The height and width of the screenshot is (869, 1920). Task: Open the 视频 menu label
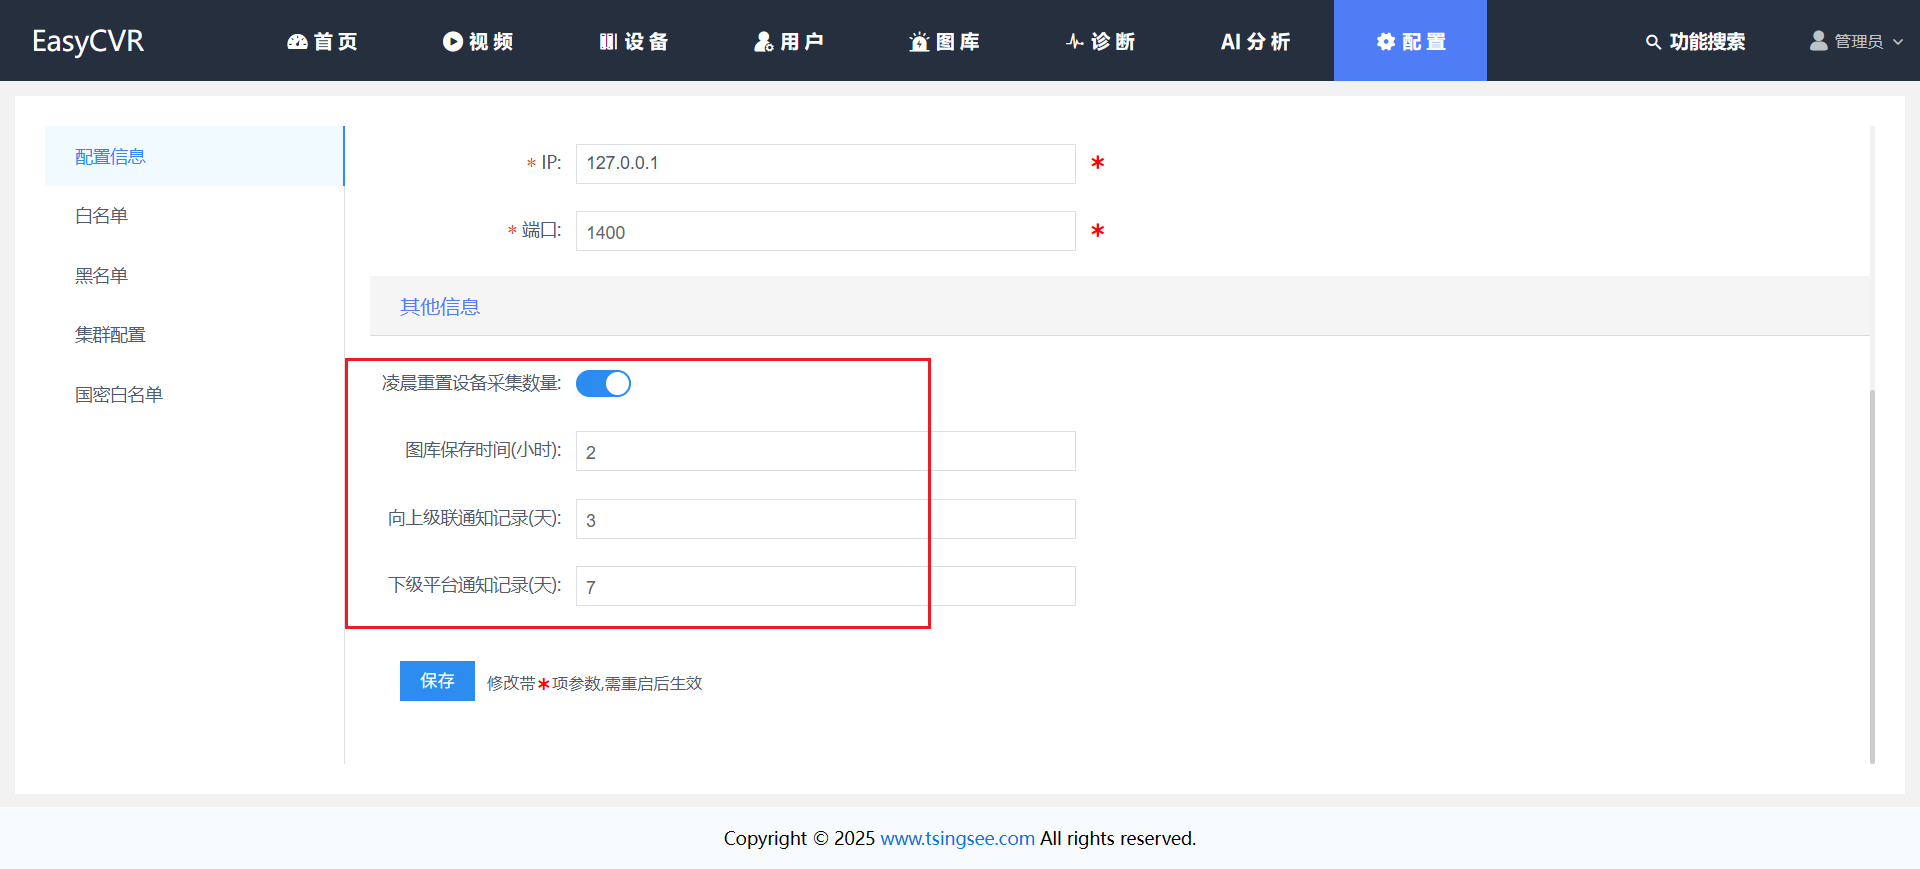(x=491, y=41)
